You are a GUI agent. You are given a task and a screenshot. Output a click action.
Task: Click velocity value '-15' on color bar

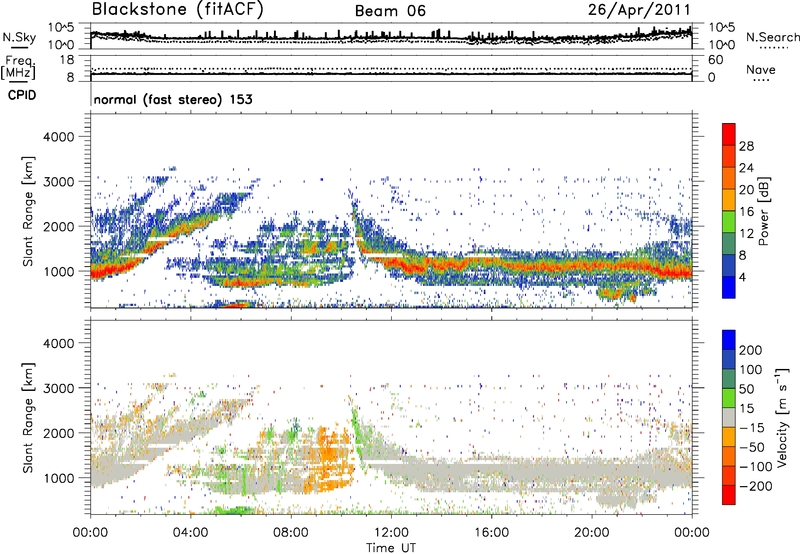point(752,427)
